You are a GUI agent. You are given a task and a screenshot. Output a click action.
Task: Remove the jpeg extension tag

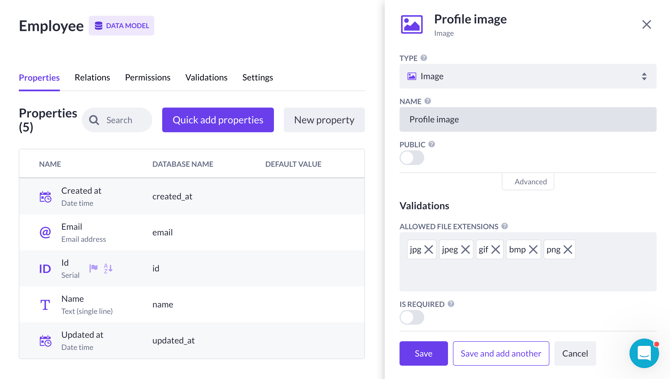[465, 250]
